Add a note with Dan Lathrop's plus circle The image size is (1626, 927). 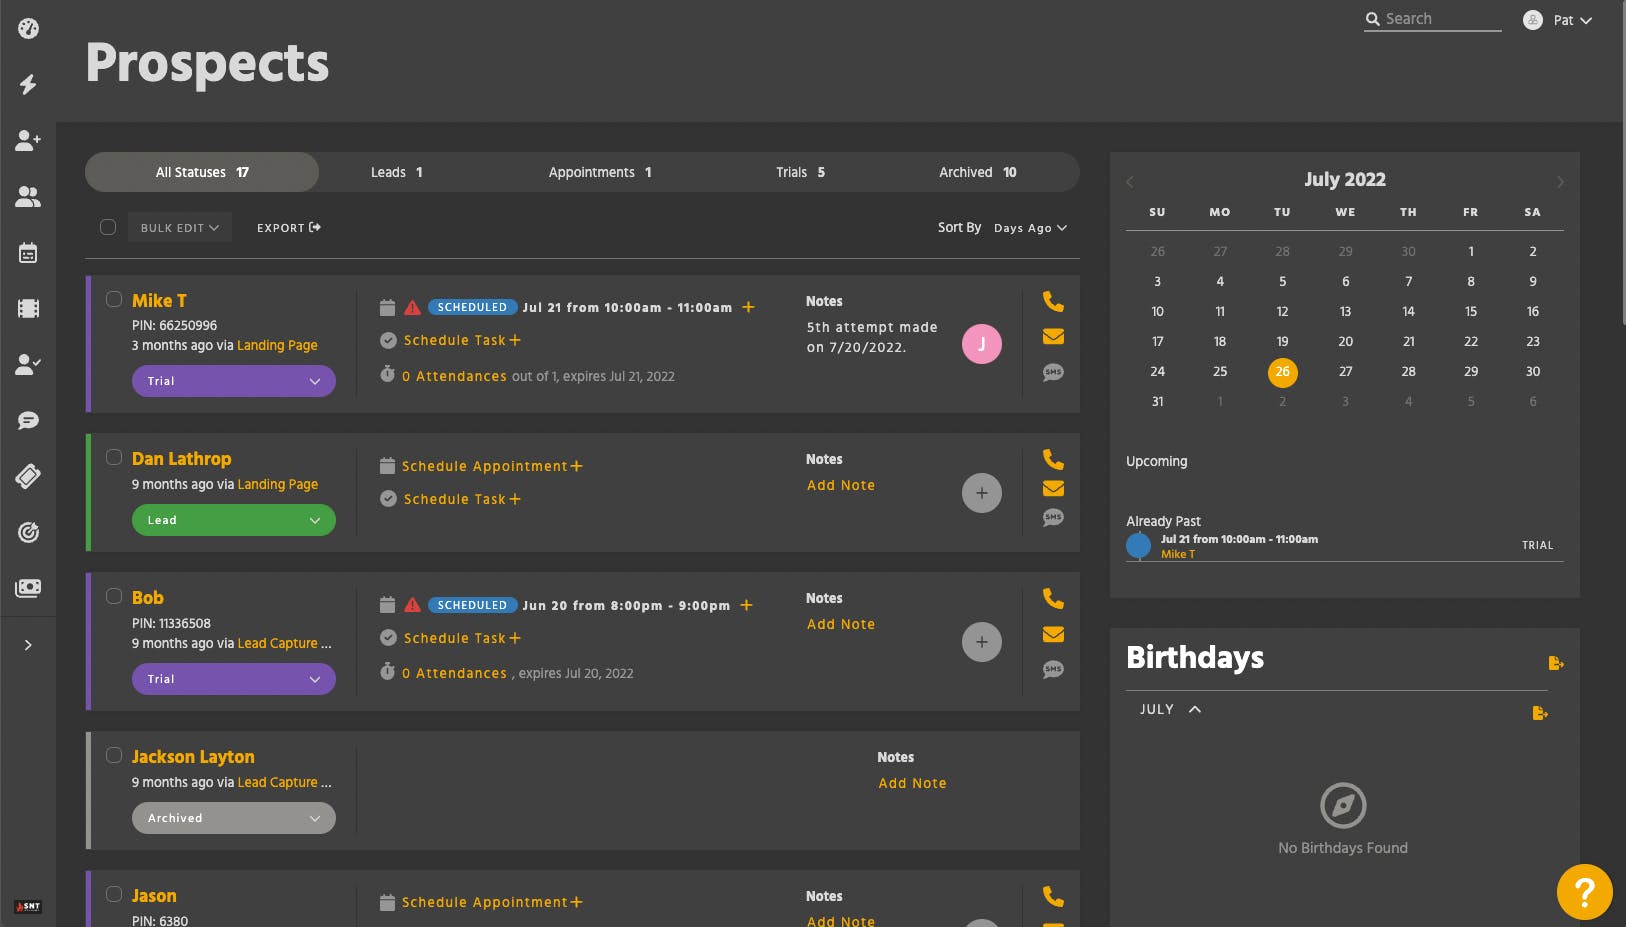click(x=982, y=493)
